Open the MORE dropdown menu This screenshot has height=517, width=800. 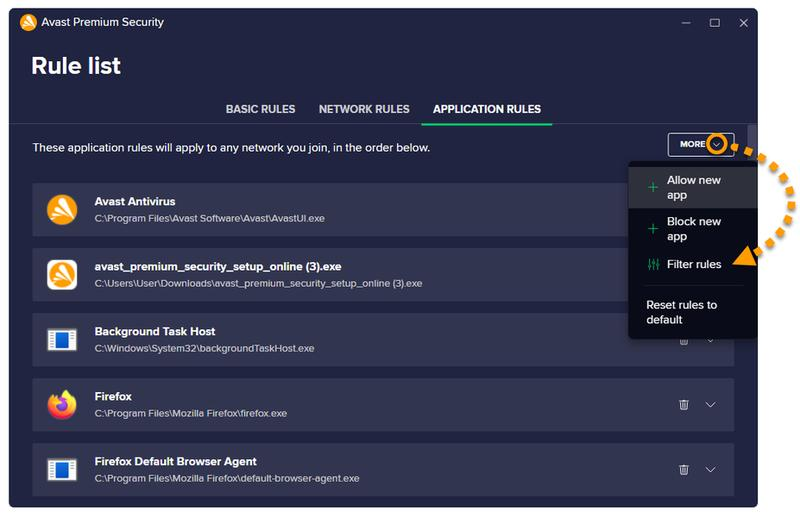[701, 144]
